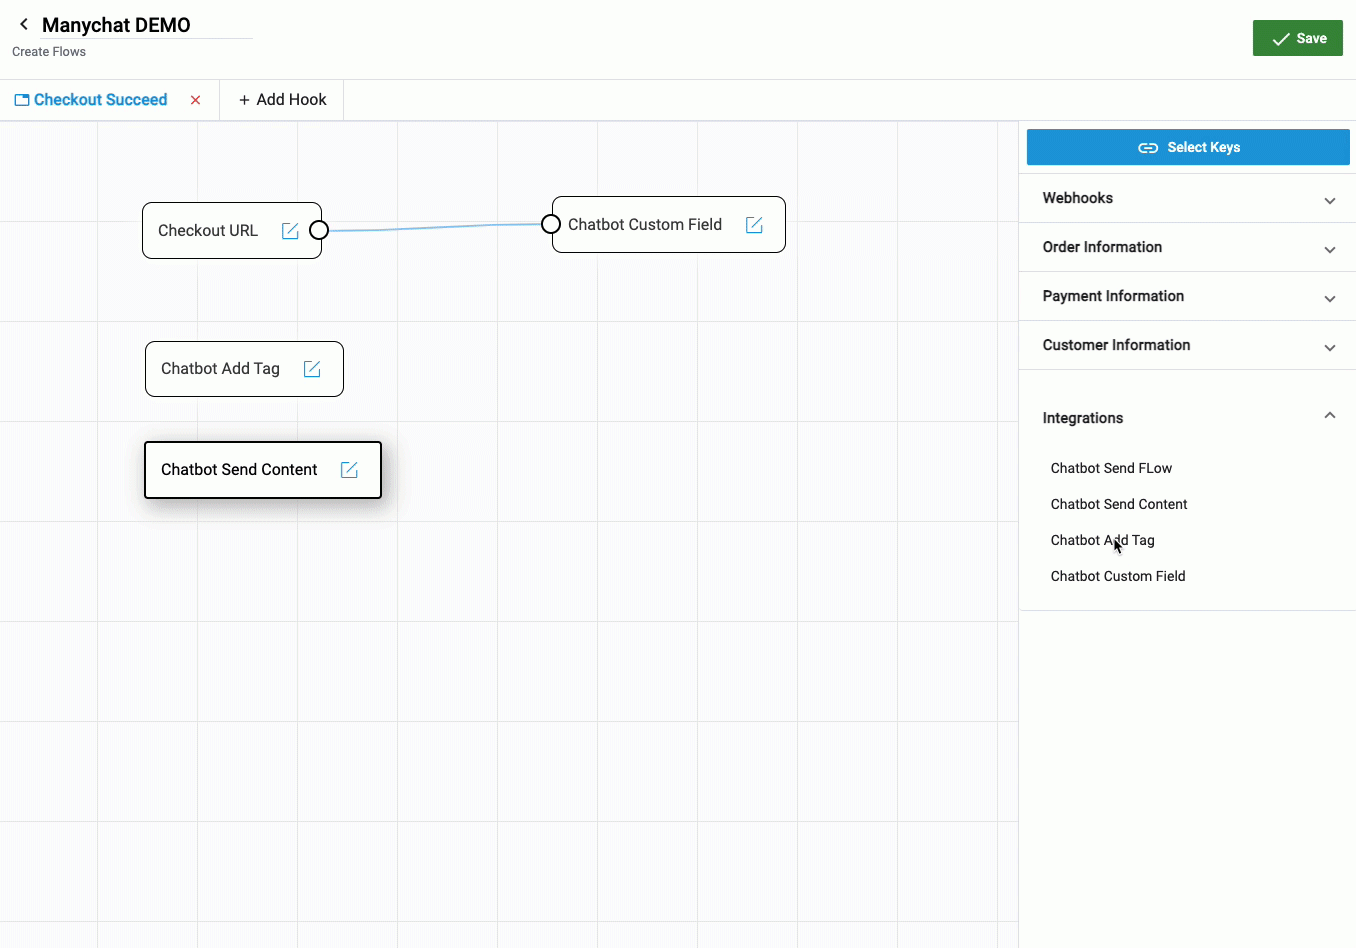
Task: Save the flow
Action: (x=1298, y=38)
